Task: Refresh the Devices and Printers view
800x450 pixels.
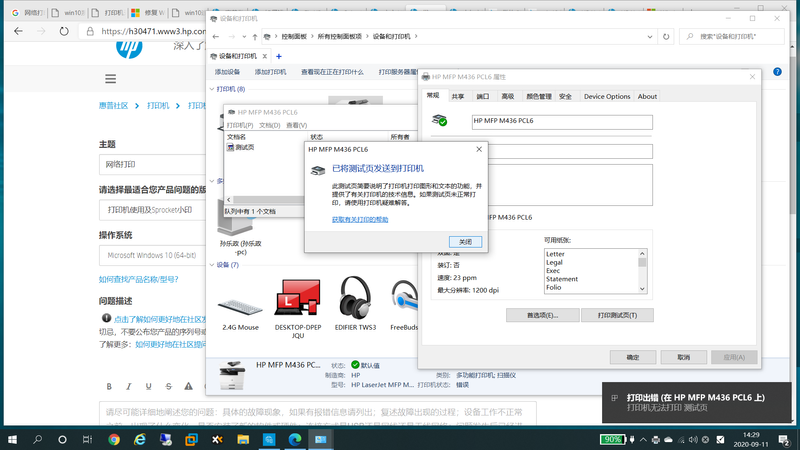Action: point(666,37)
